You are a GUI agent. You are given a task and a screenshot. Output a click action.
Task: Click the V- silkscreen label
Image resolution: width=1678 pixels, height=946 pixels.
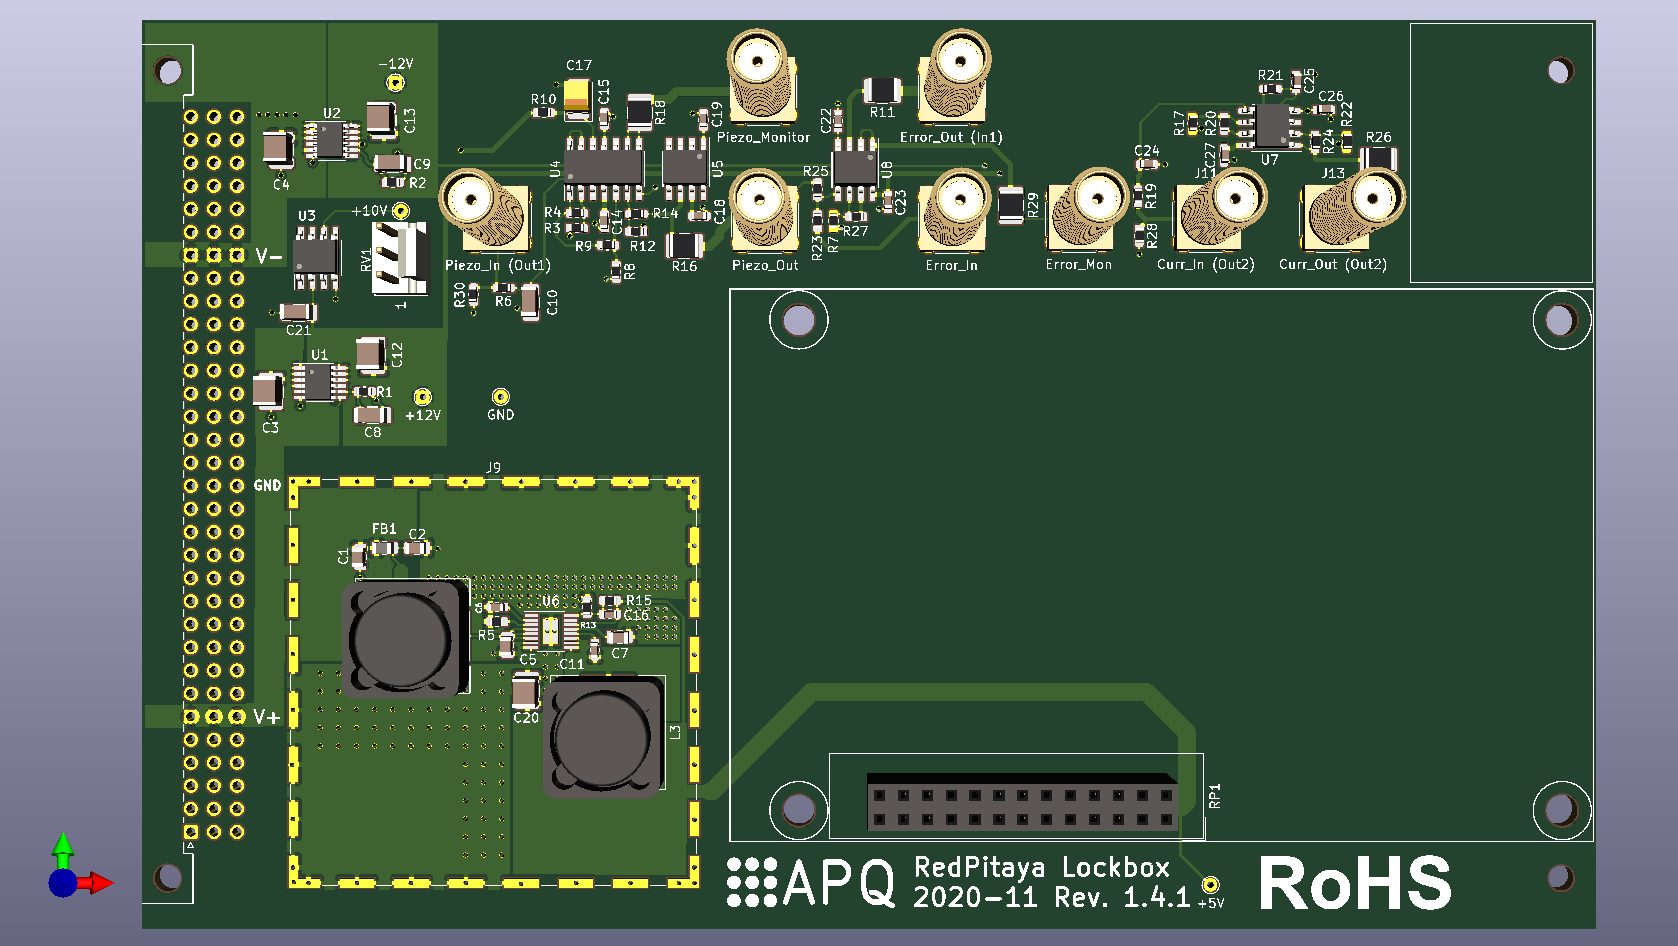point(268,256)
